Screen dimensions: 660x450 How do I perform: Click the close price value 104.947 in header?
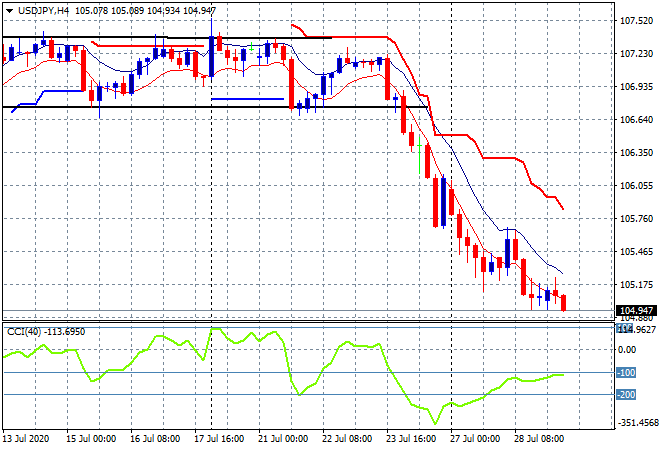[x=200, y=11]
